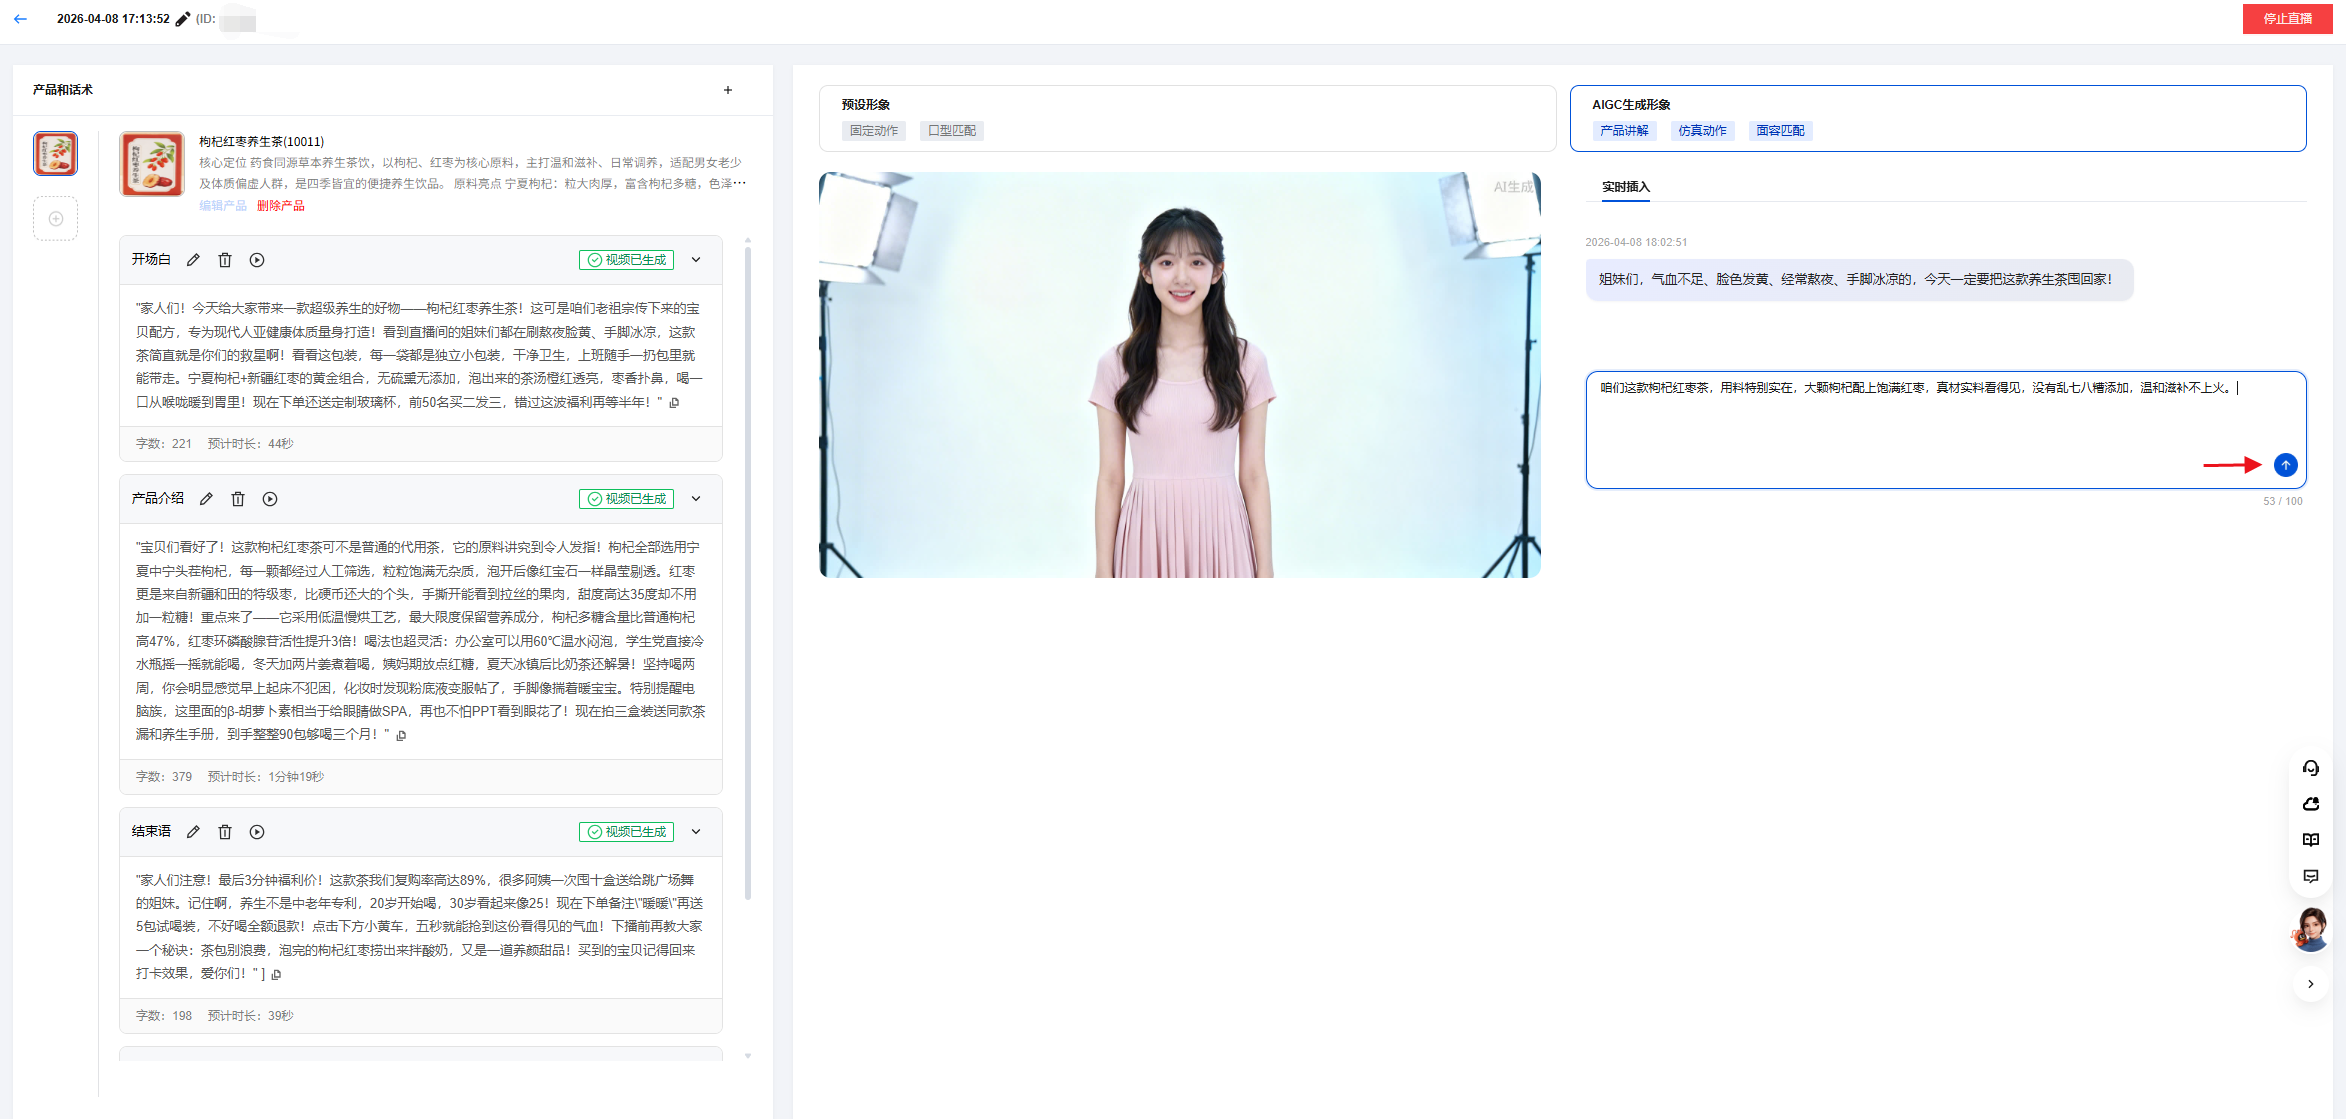Image resolution: width=2346 pixels, height=1119 pixels.
Task: Click the 删除产品 link
Action: tap(280, 206)
